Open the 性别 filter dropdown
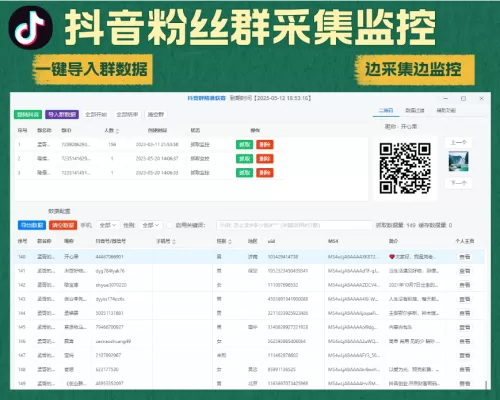Screen dimensions: 500x400 coord(151,225)
